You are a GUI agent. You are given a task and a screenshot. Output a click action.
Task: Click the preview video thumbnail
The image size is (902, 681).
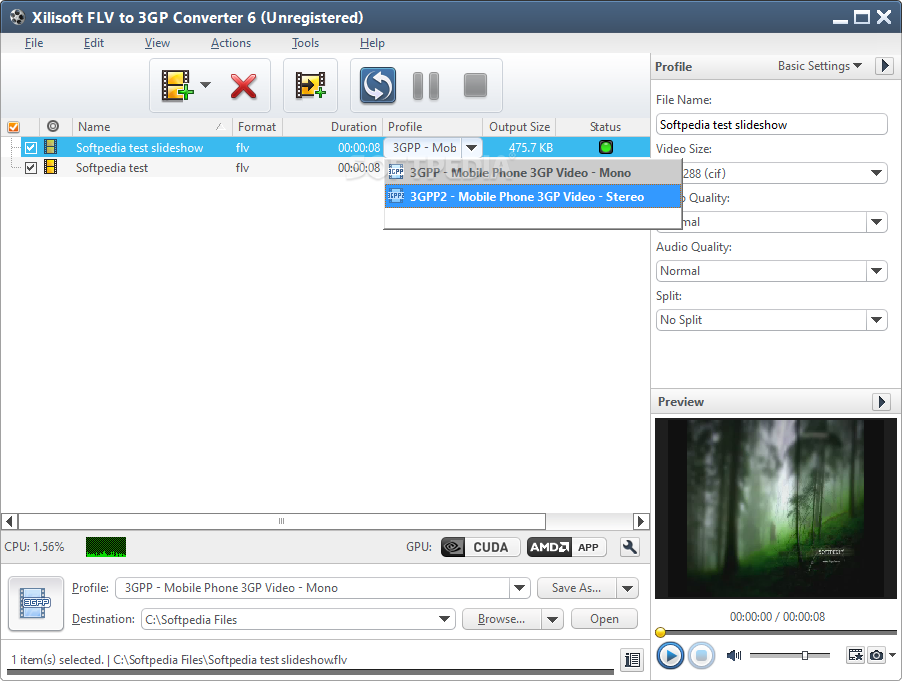[775, 508]
